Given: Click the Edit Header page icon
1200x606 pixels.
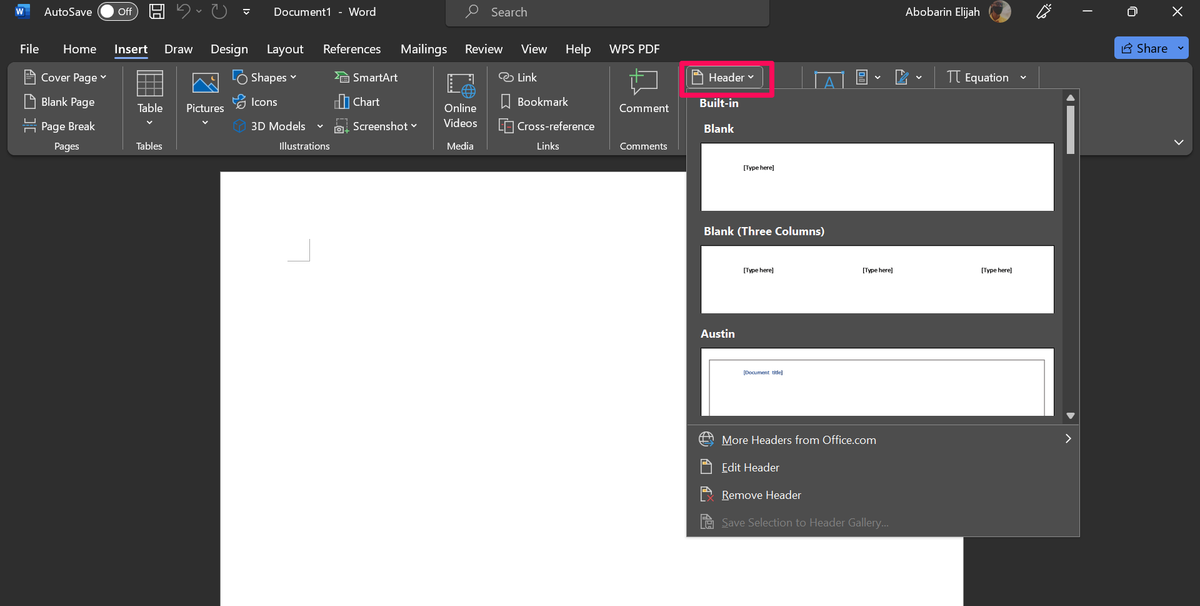Looking at the screenshot, I should 706,467.
